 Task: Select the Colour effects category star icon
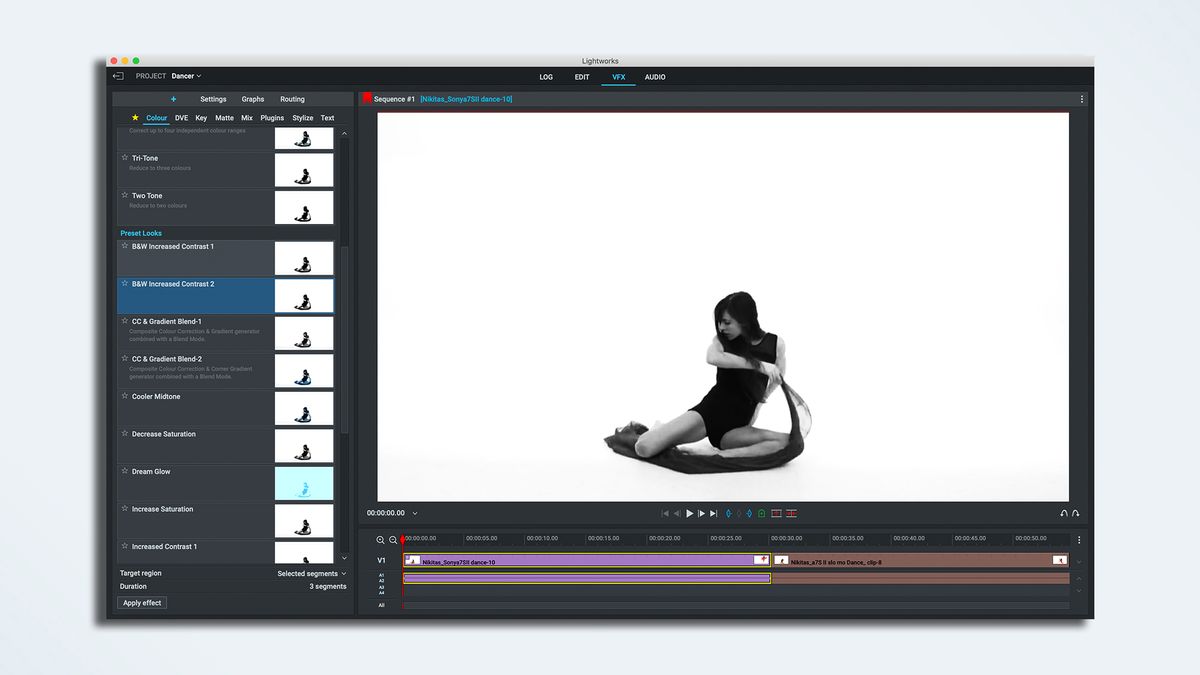click(135, 117)
